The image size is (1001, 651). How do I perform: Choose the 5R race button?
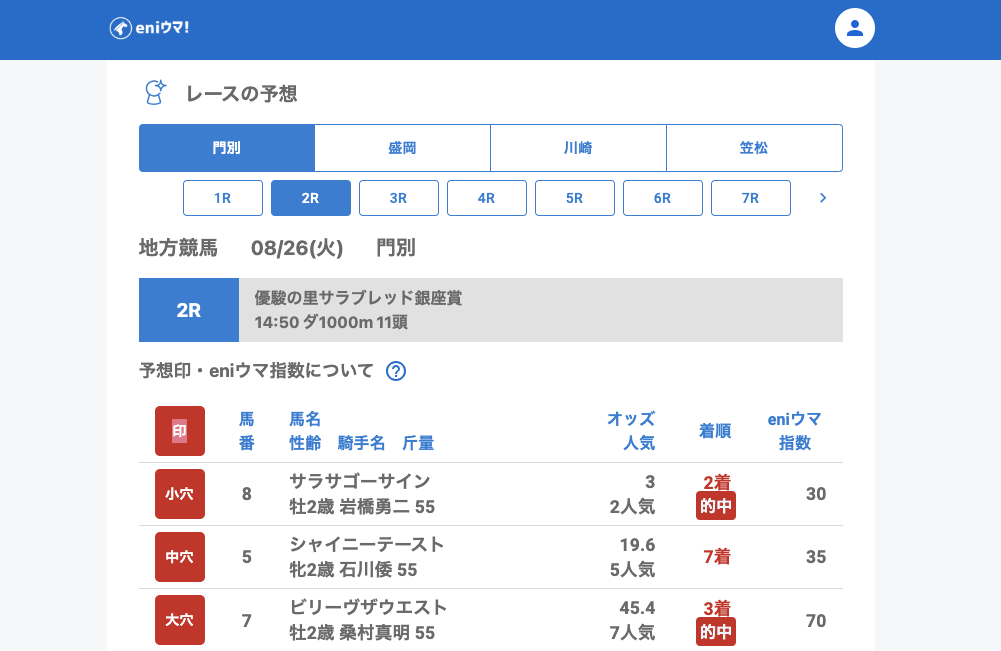coord(575,198)
